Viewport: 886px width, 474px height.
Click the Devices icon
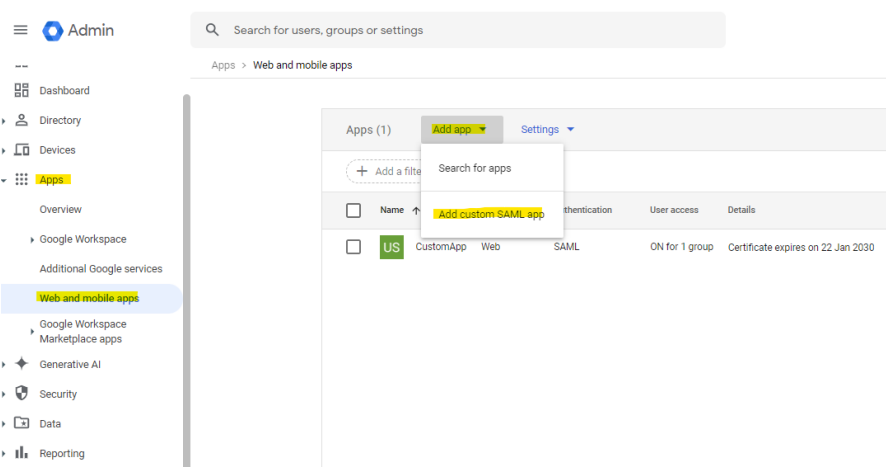pos(21,150)
